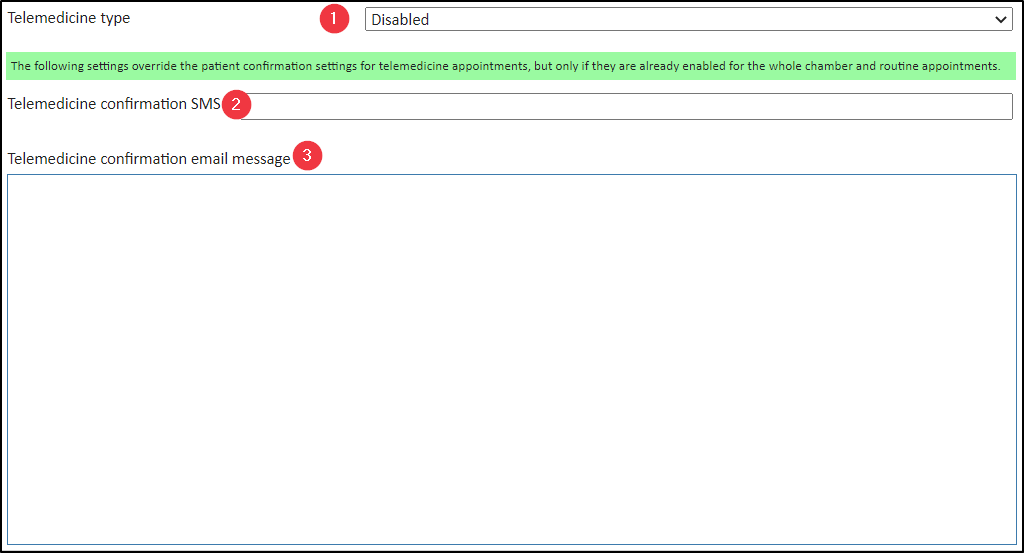Click the word 'SMS' in the field label

click(x=205, y=104)
